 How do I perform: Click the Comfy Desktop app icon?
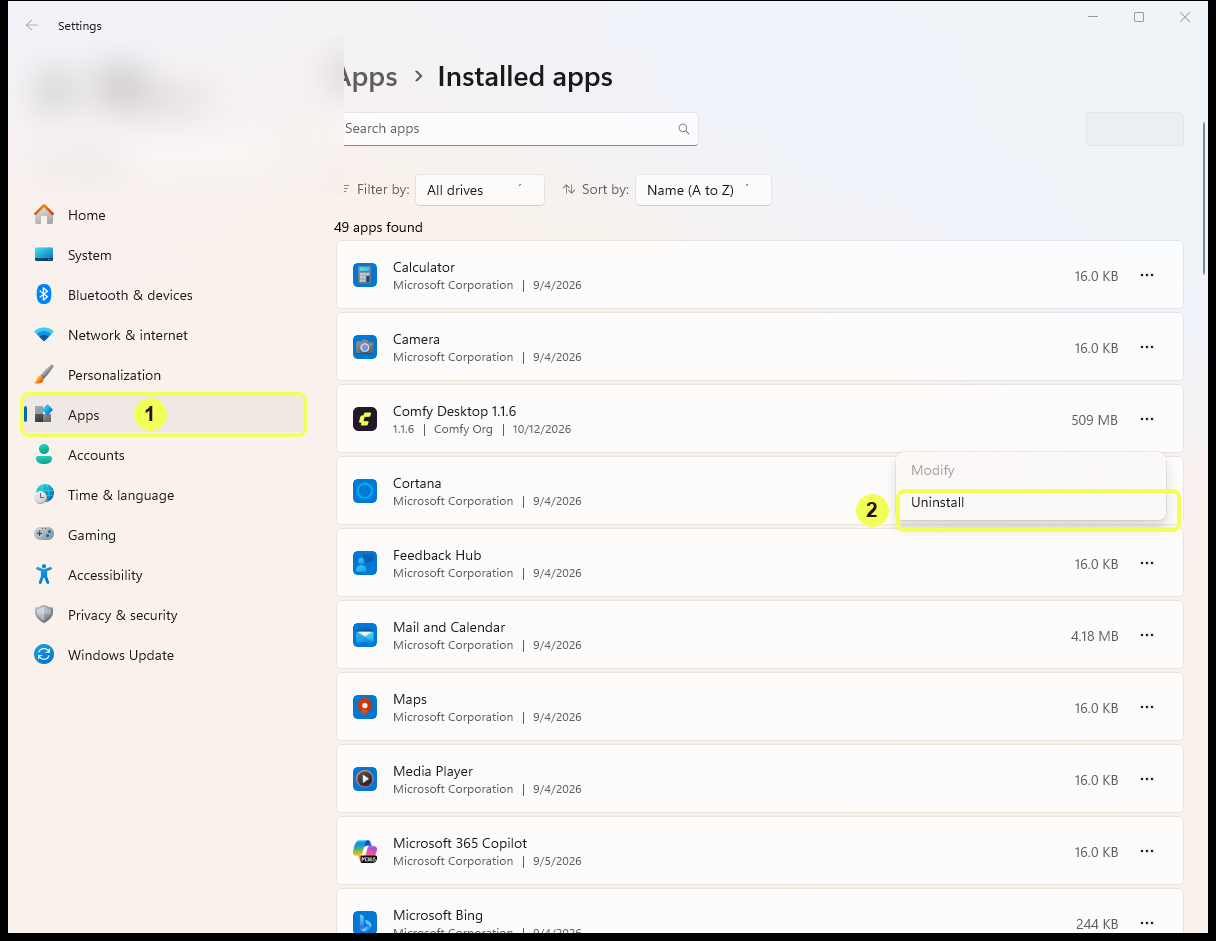365,419
